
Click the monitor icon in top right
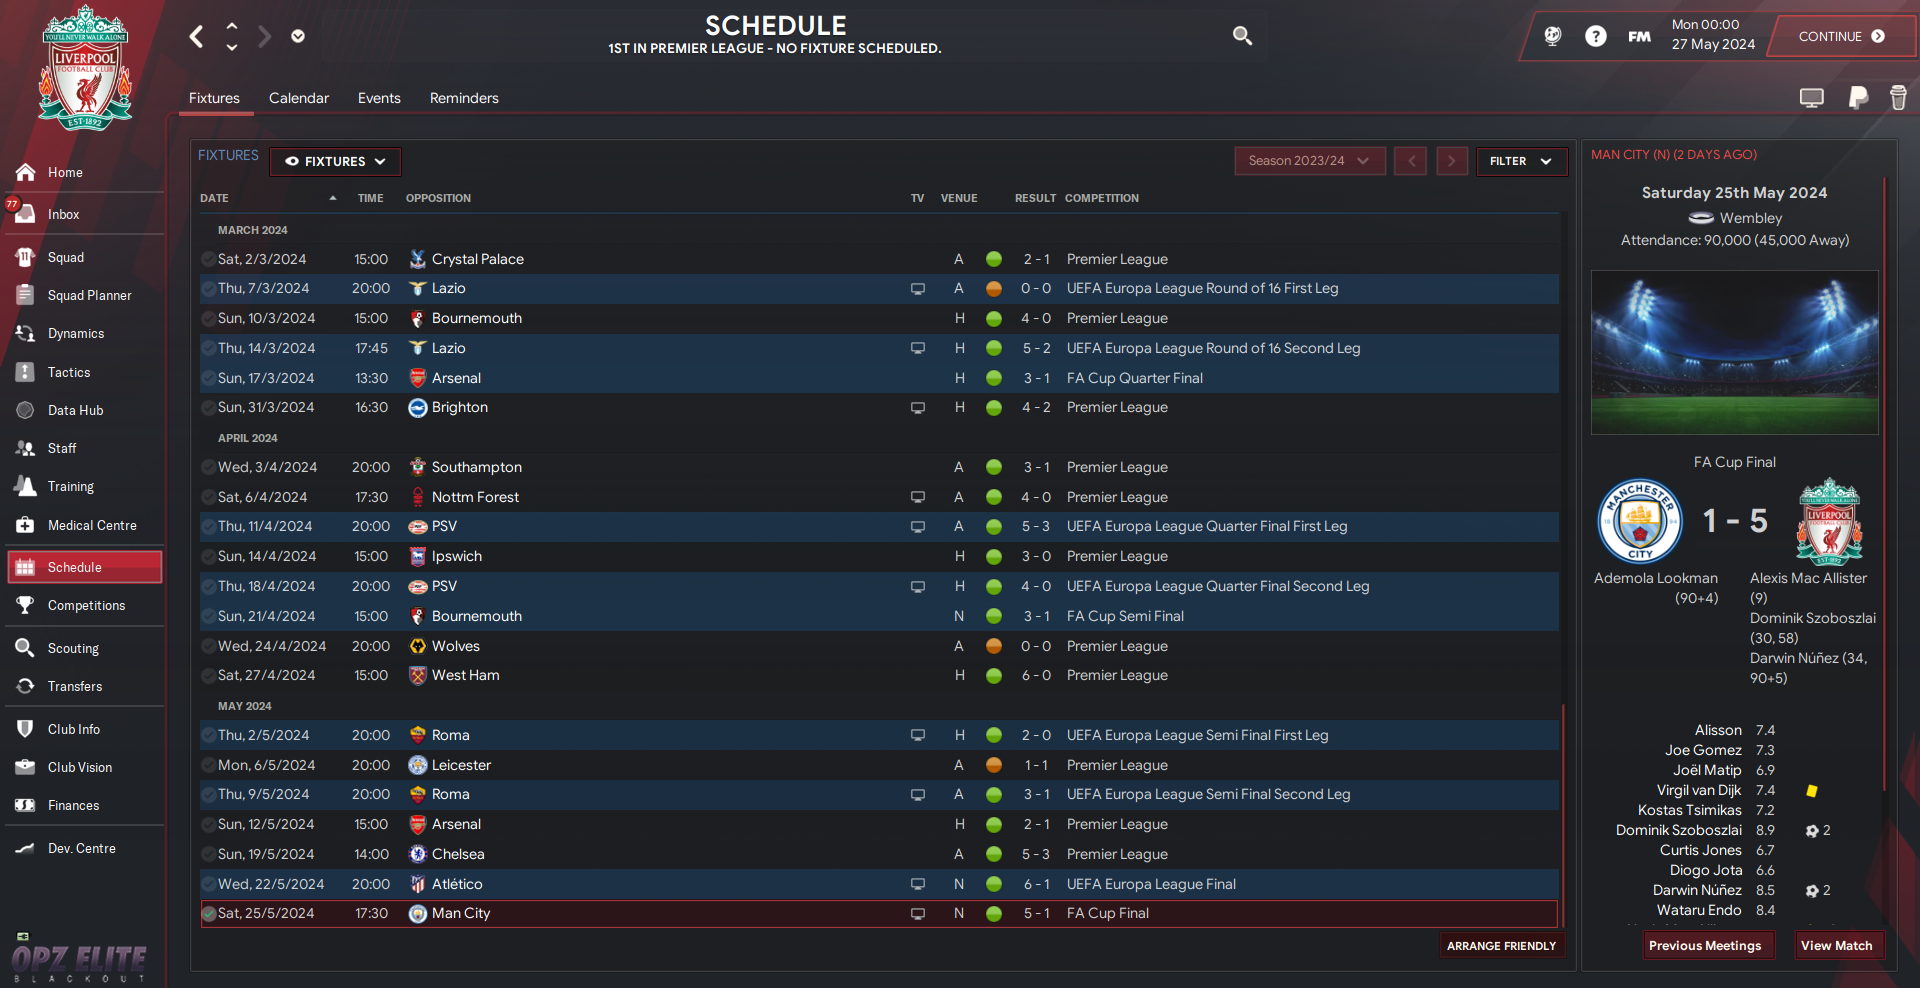[x=1811, y=97]
